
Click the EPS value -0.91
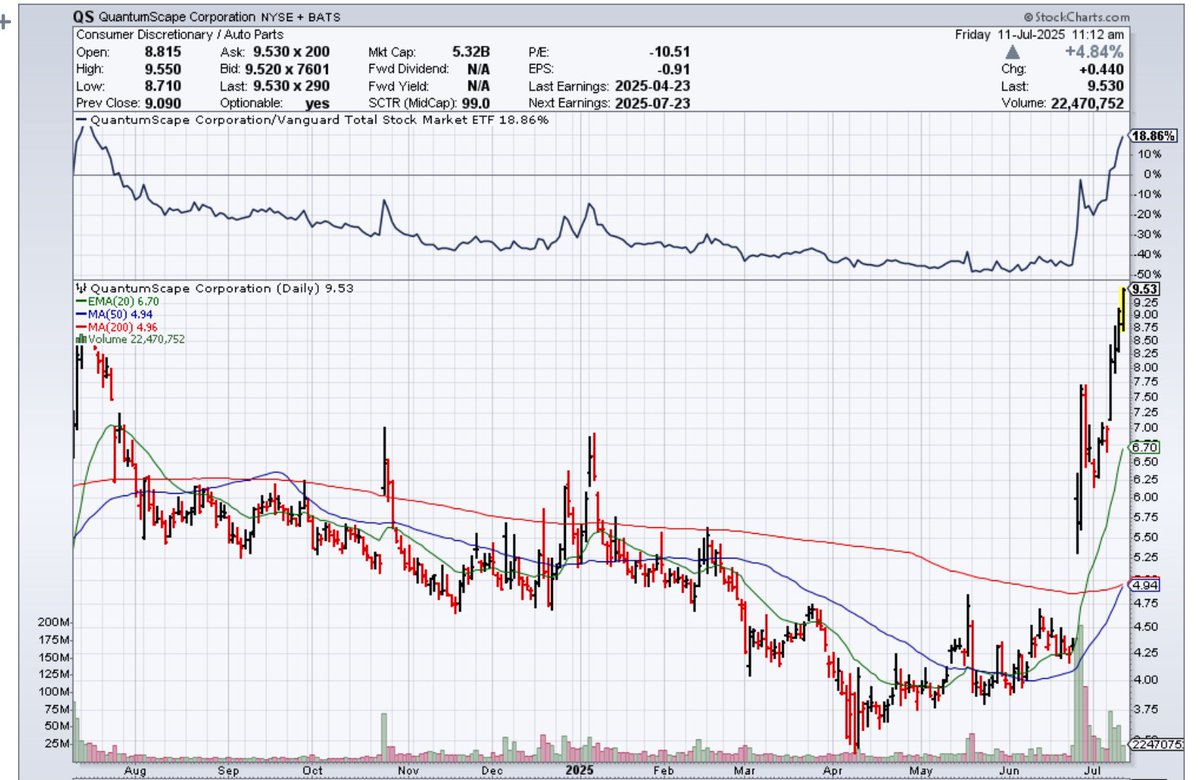click(674, 68)
